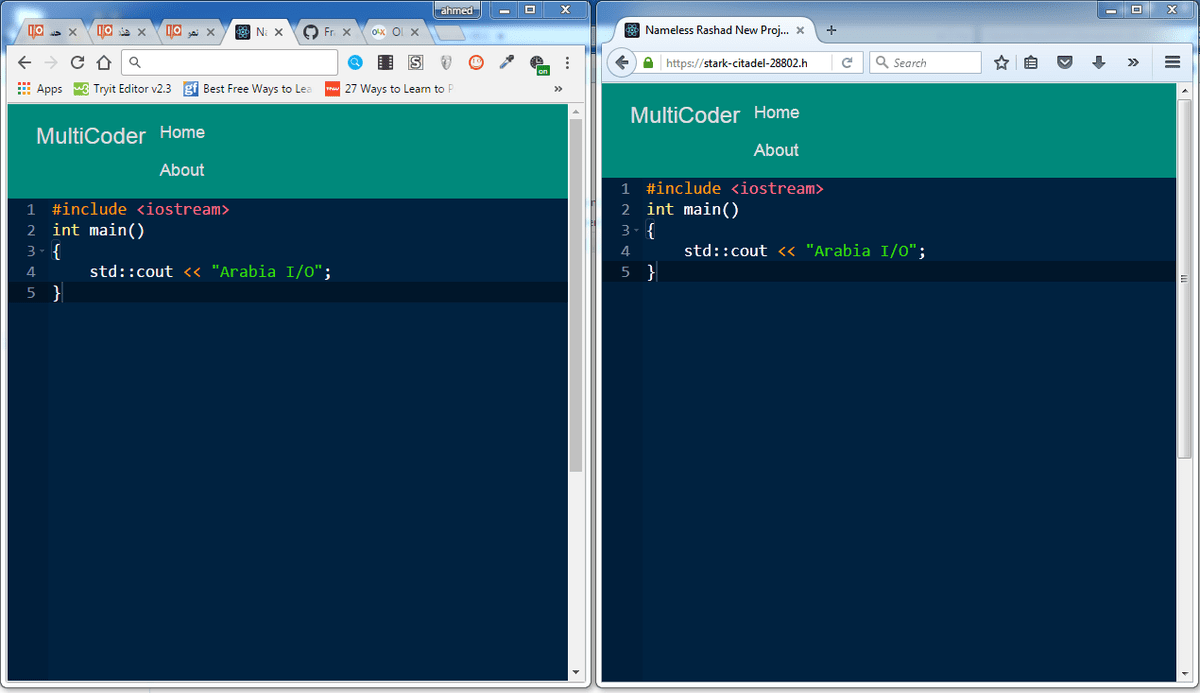The width and height of the screenshot is (1200, 693).
Task: Open the Home link in the Firefox window
Action: 776,112
